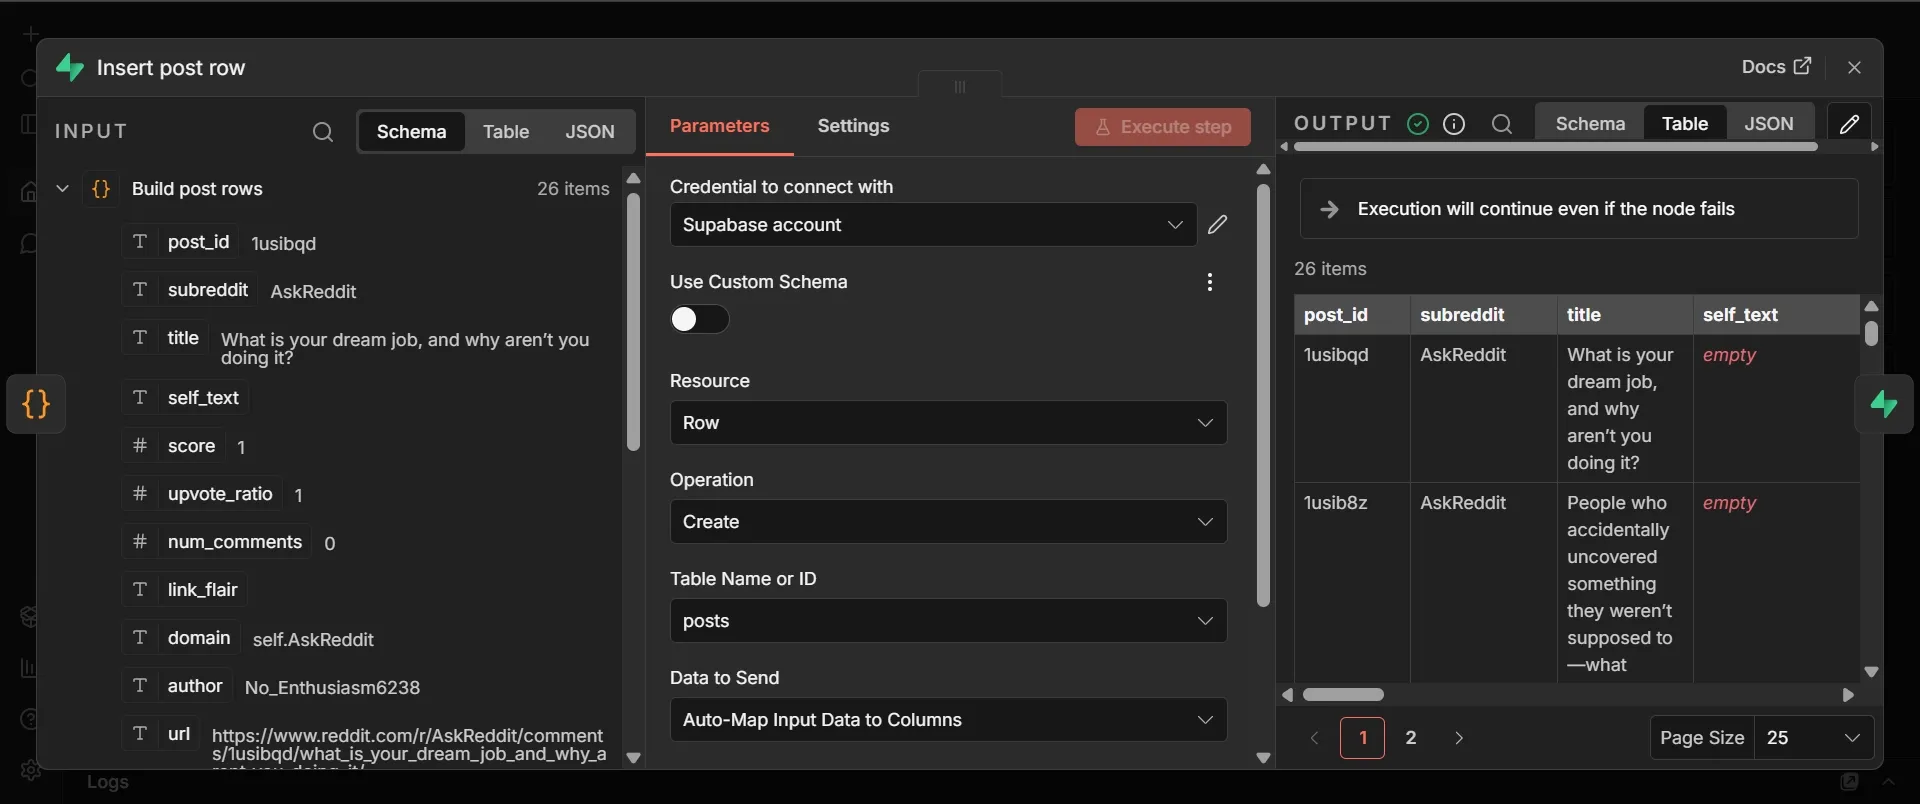Click the output table horizontal scrollbar
Screen dimensions: 1920x804
pyautogui.click(x=1343, y=695)
